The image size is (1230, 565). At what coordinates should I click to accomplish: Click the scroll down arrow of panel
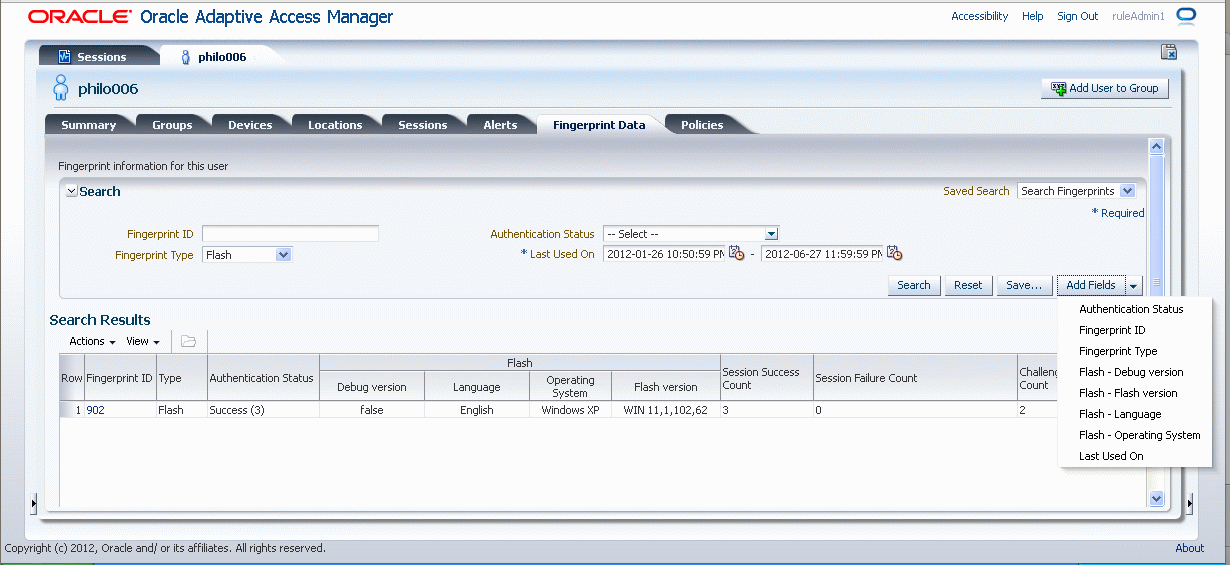[x=1156, y=497]
